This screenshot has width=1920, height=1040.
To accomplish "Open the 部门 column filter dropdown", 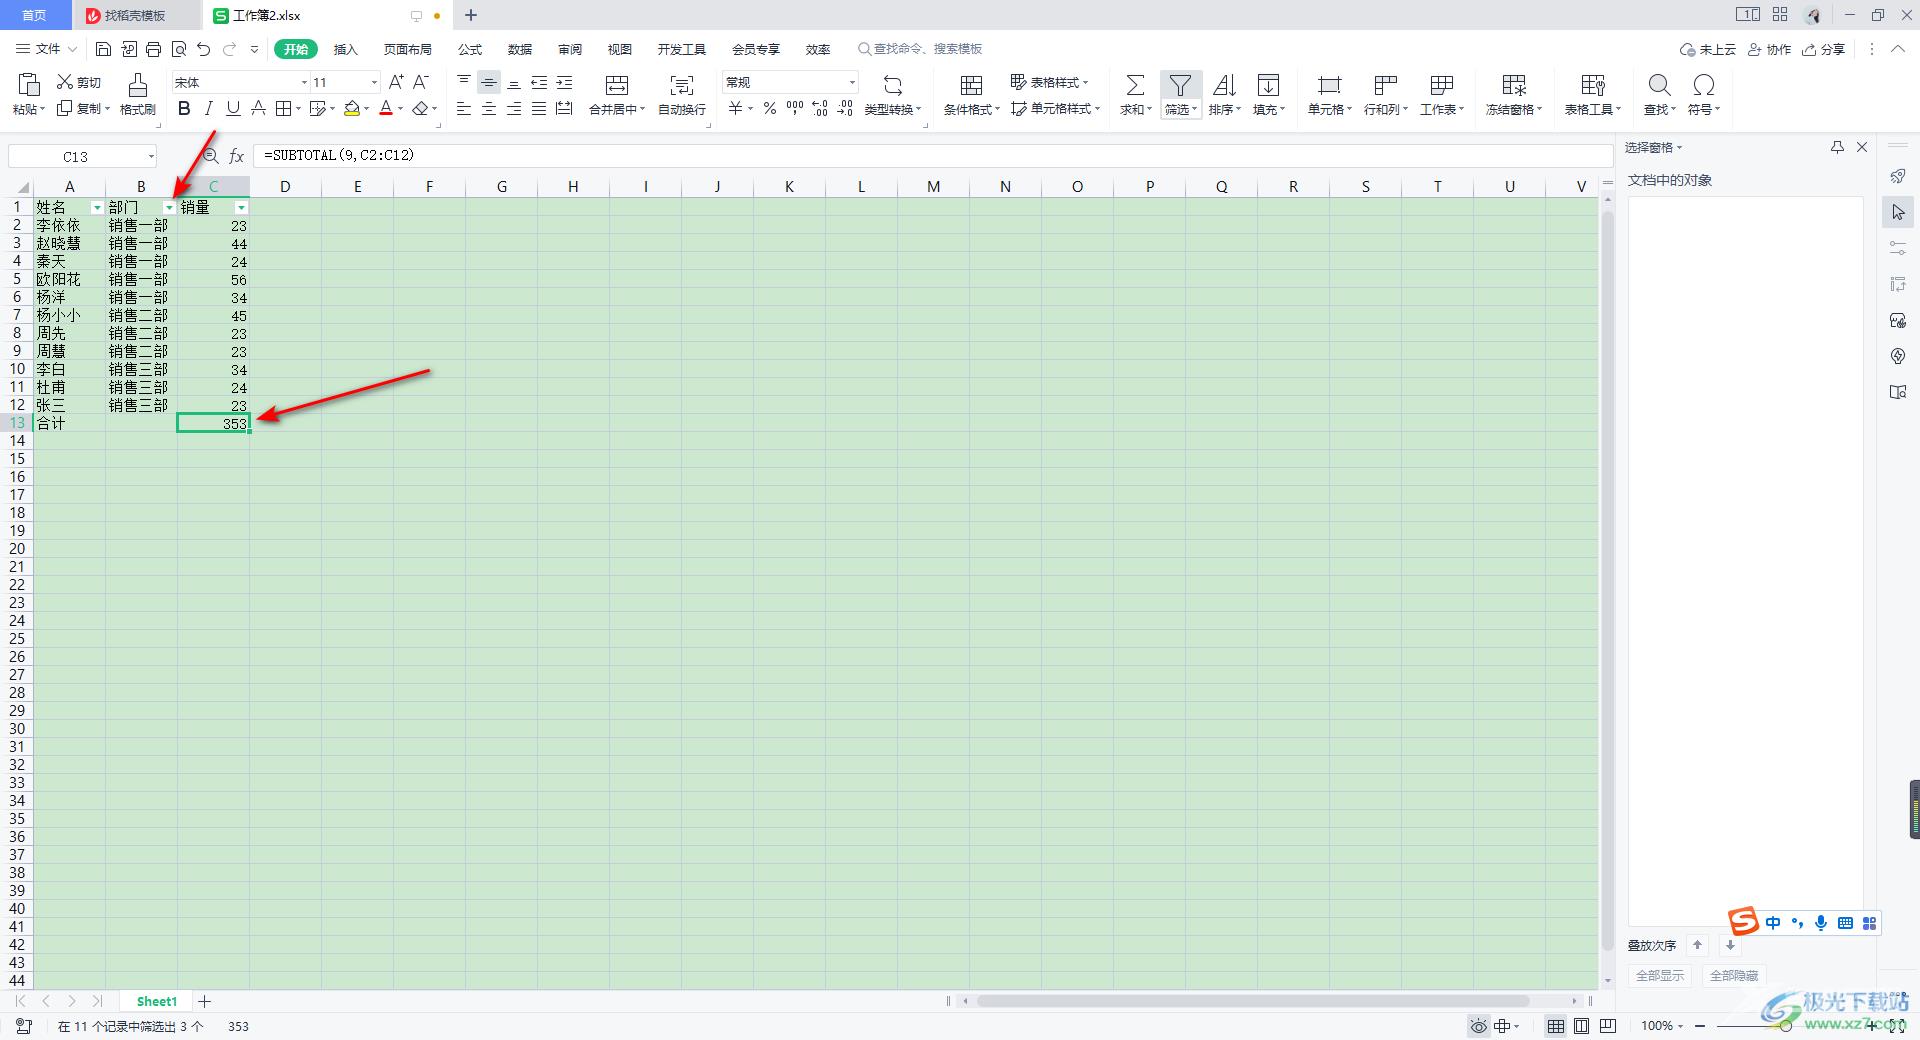I will 169,207.
